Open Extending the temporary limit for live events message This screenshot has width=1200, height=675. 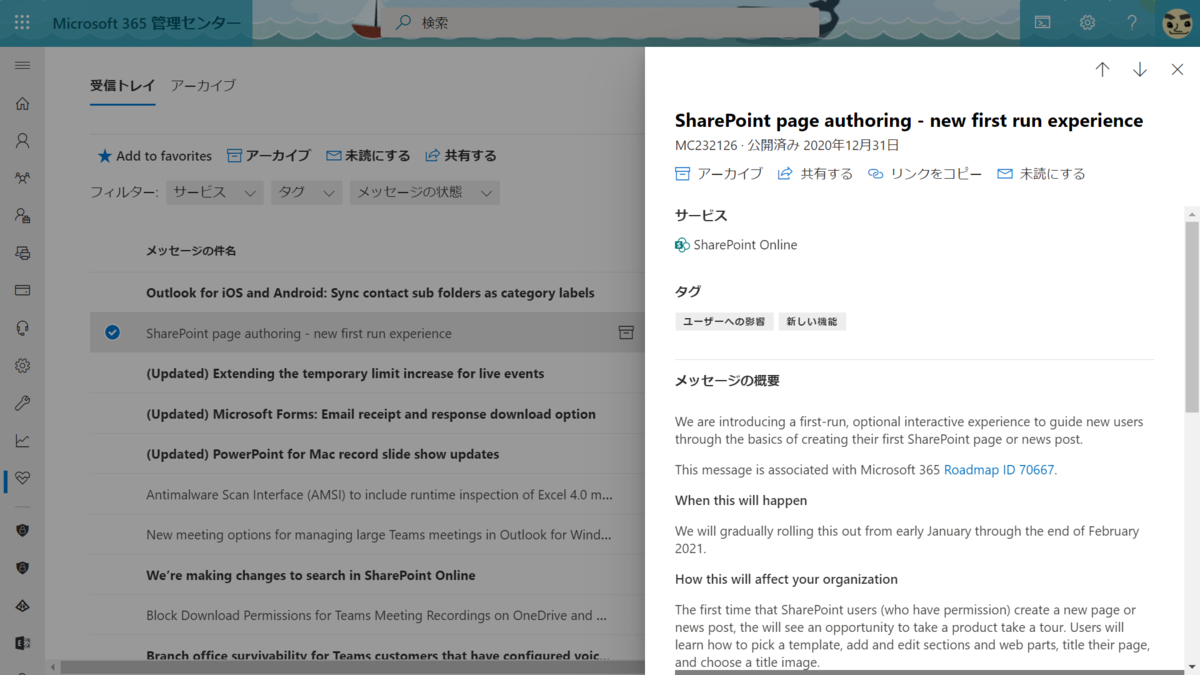(345, 373)
